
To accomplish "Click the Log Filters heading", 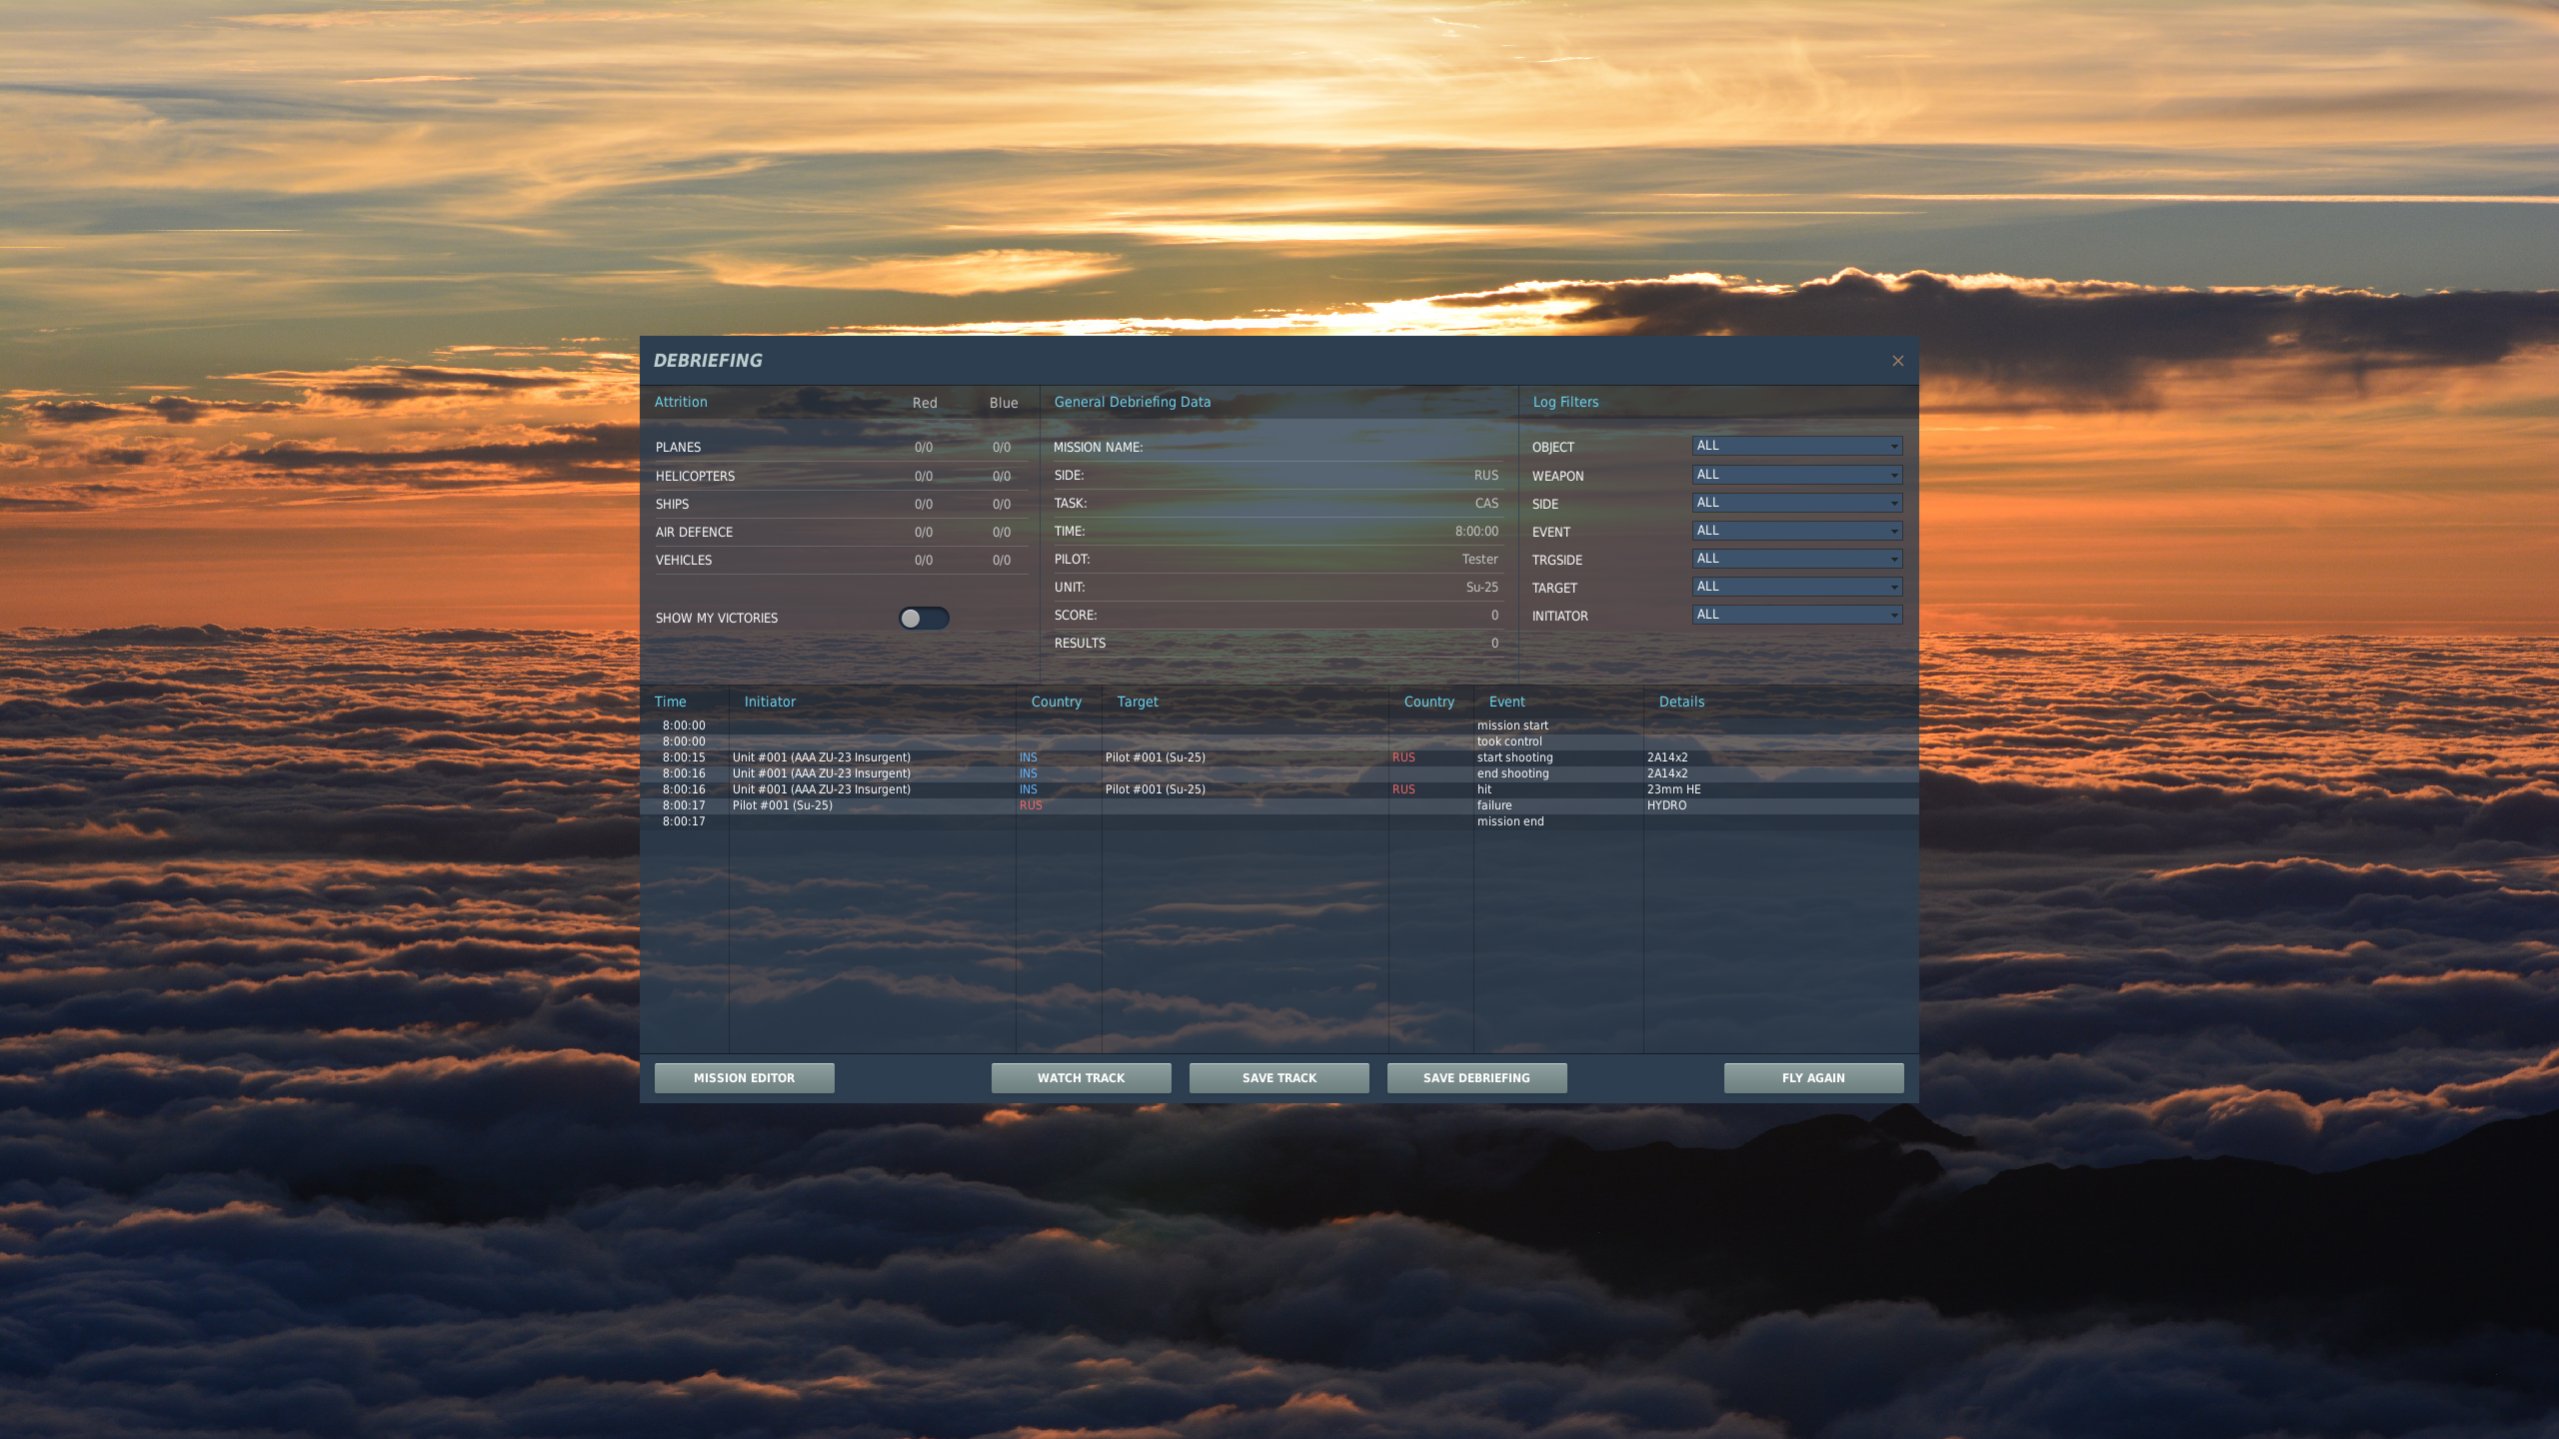I will tap(1565, 402).
